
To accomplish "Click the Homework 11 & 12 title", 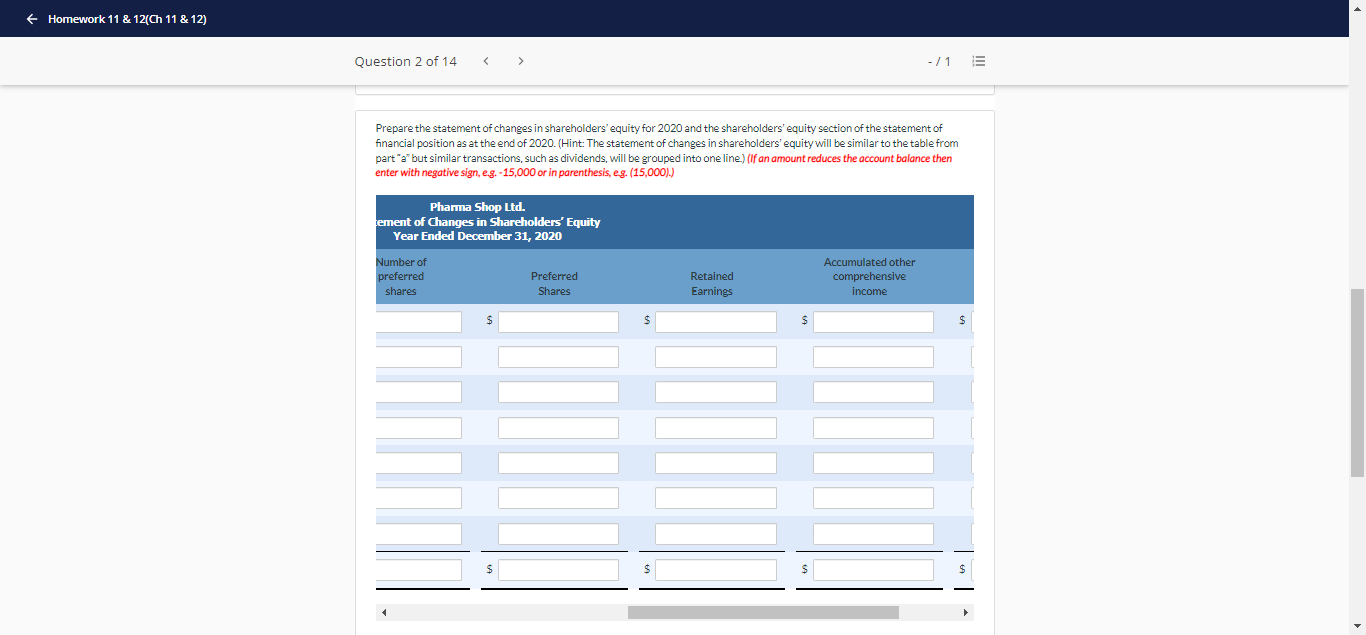I will 127,19.
